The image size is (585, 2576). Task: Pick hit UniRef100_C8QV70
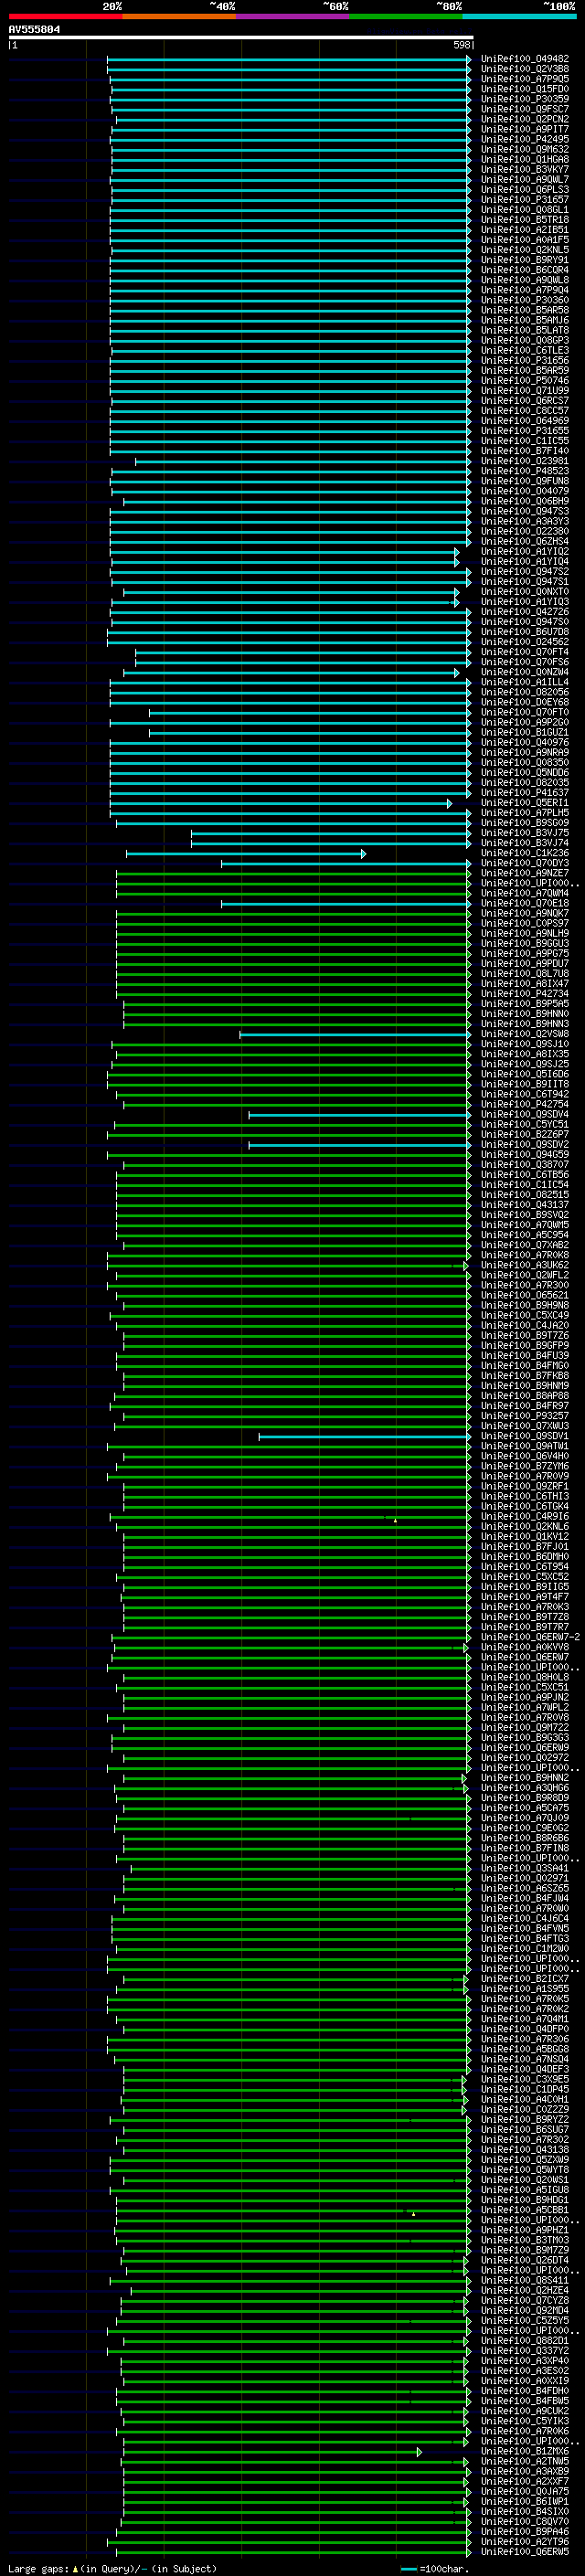pyautogui.click(x=525, y=2521)
